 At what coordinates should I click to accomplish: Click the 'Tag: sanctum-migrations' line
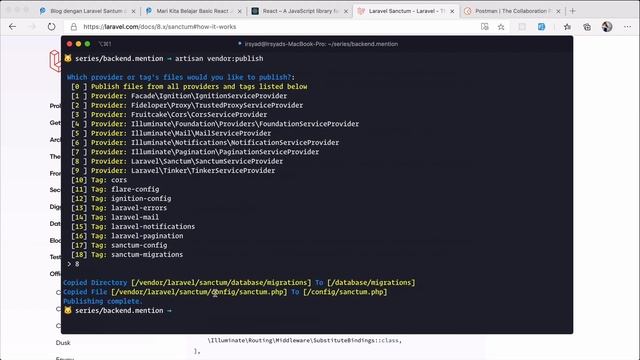click(x=127, y=255)
